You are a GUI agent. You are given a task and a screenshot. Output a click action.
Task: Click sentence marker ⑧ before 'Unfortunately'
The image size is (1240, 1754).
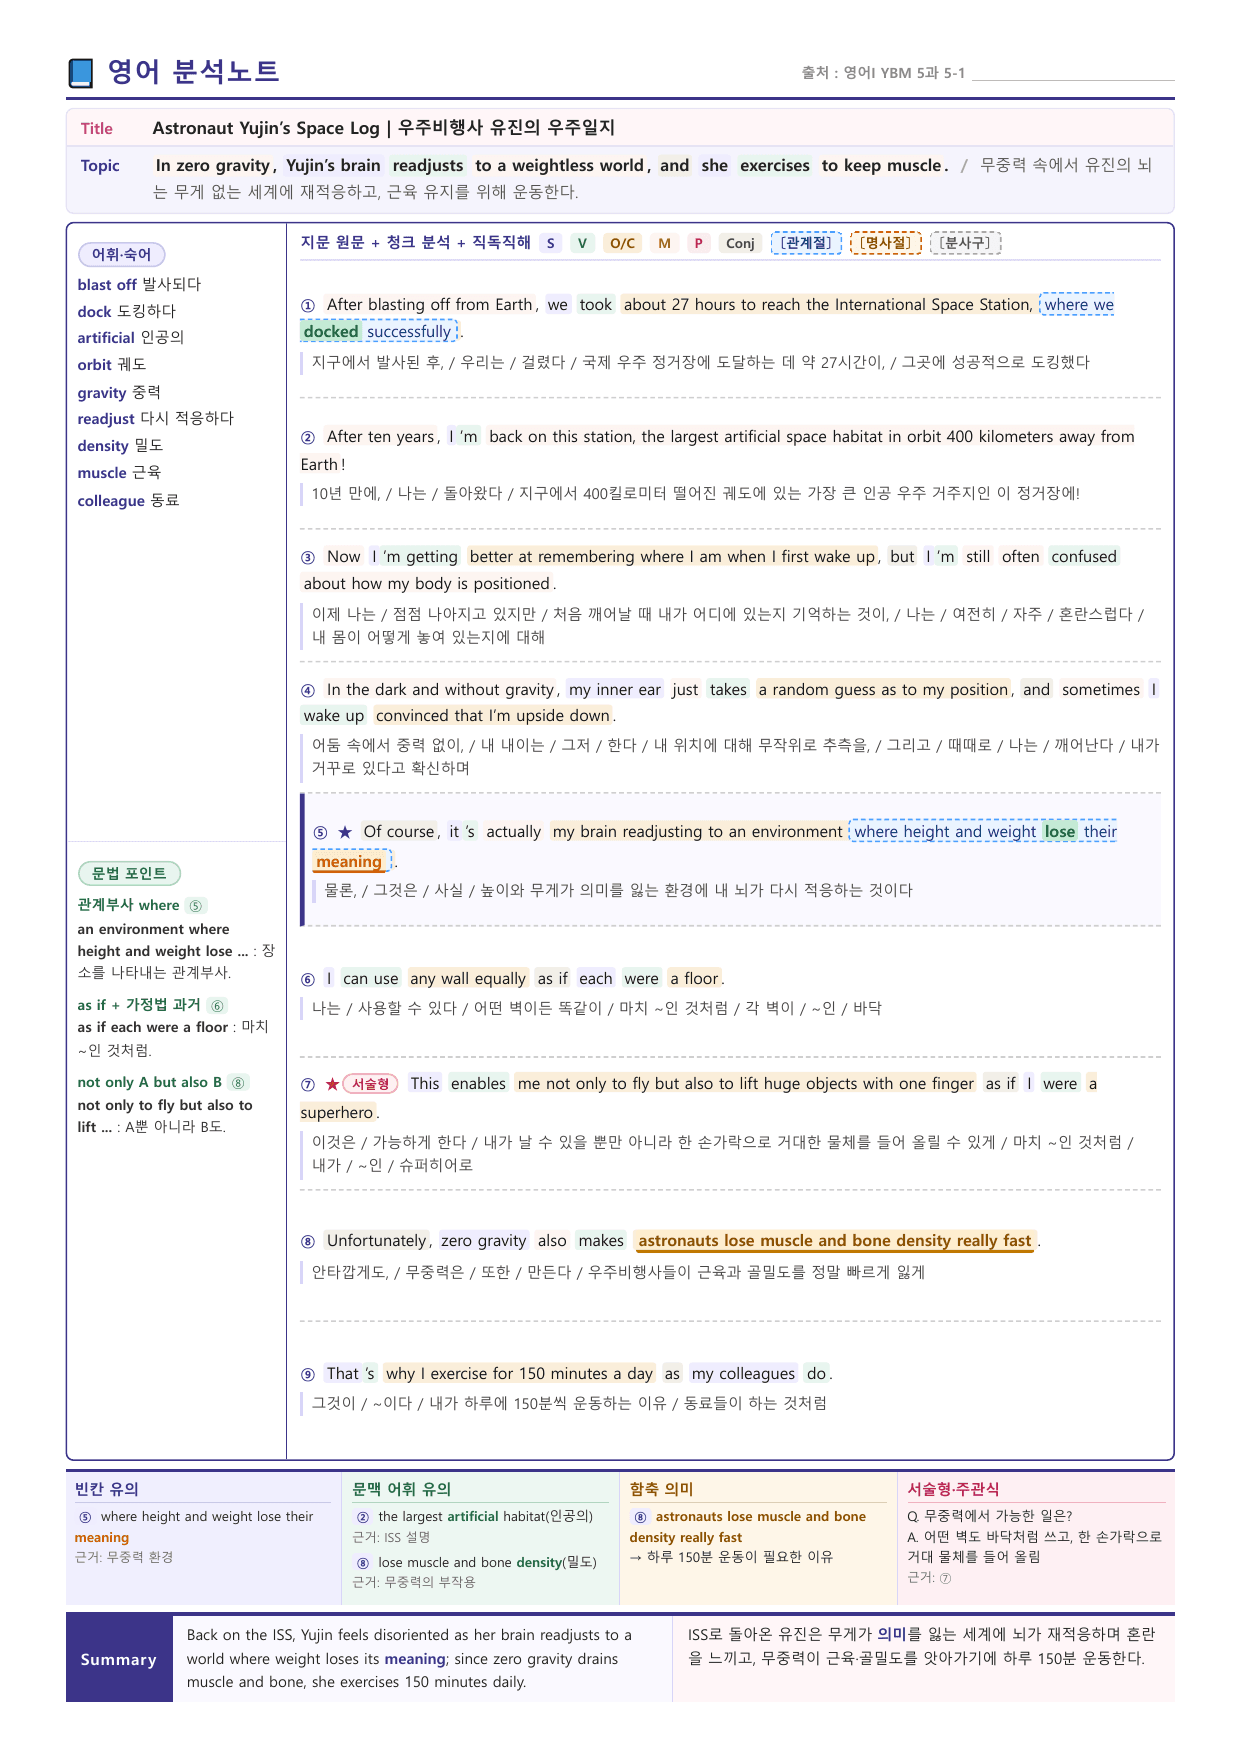click(x=308, y=1241)
